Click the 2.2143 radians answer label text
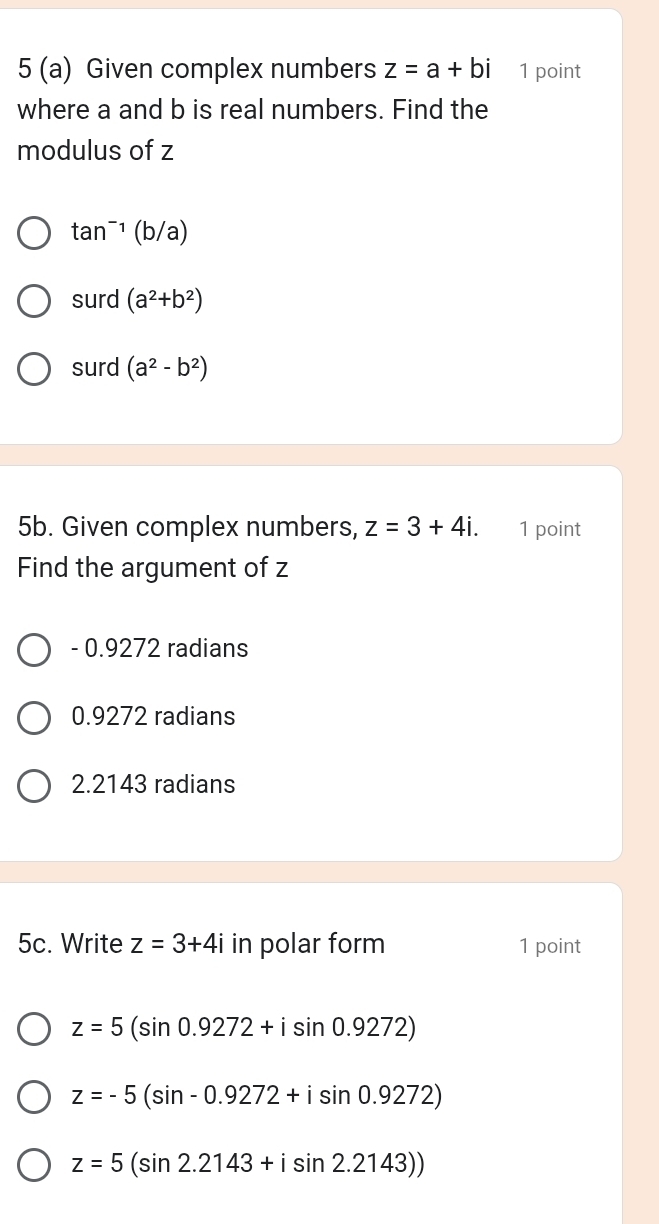This screenshot has width=659, height=1224. coord(154,785)
